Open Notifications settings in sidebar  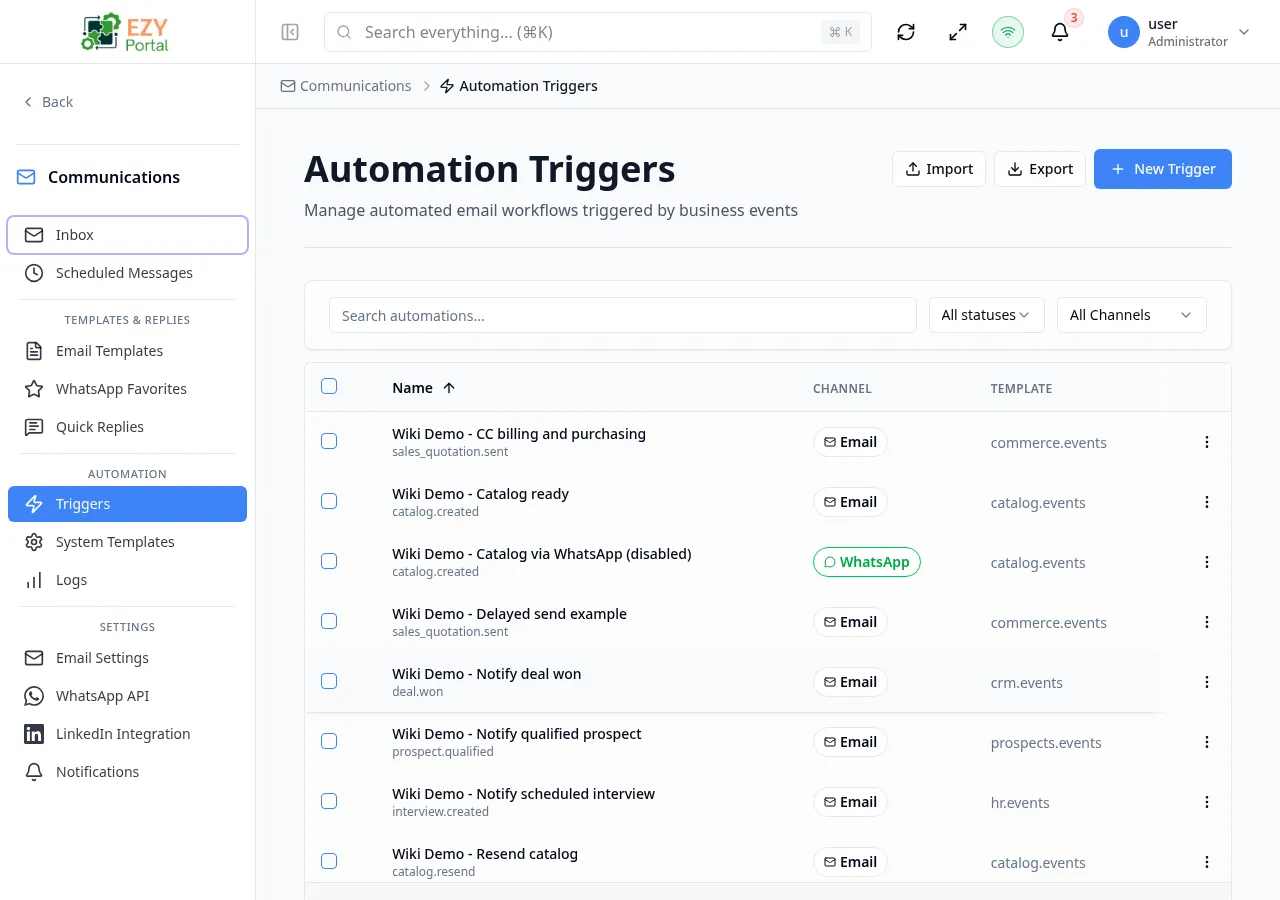[x=127, y=772]
